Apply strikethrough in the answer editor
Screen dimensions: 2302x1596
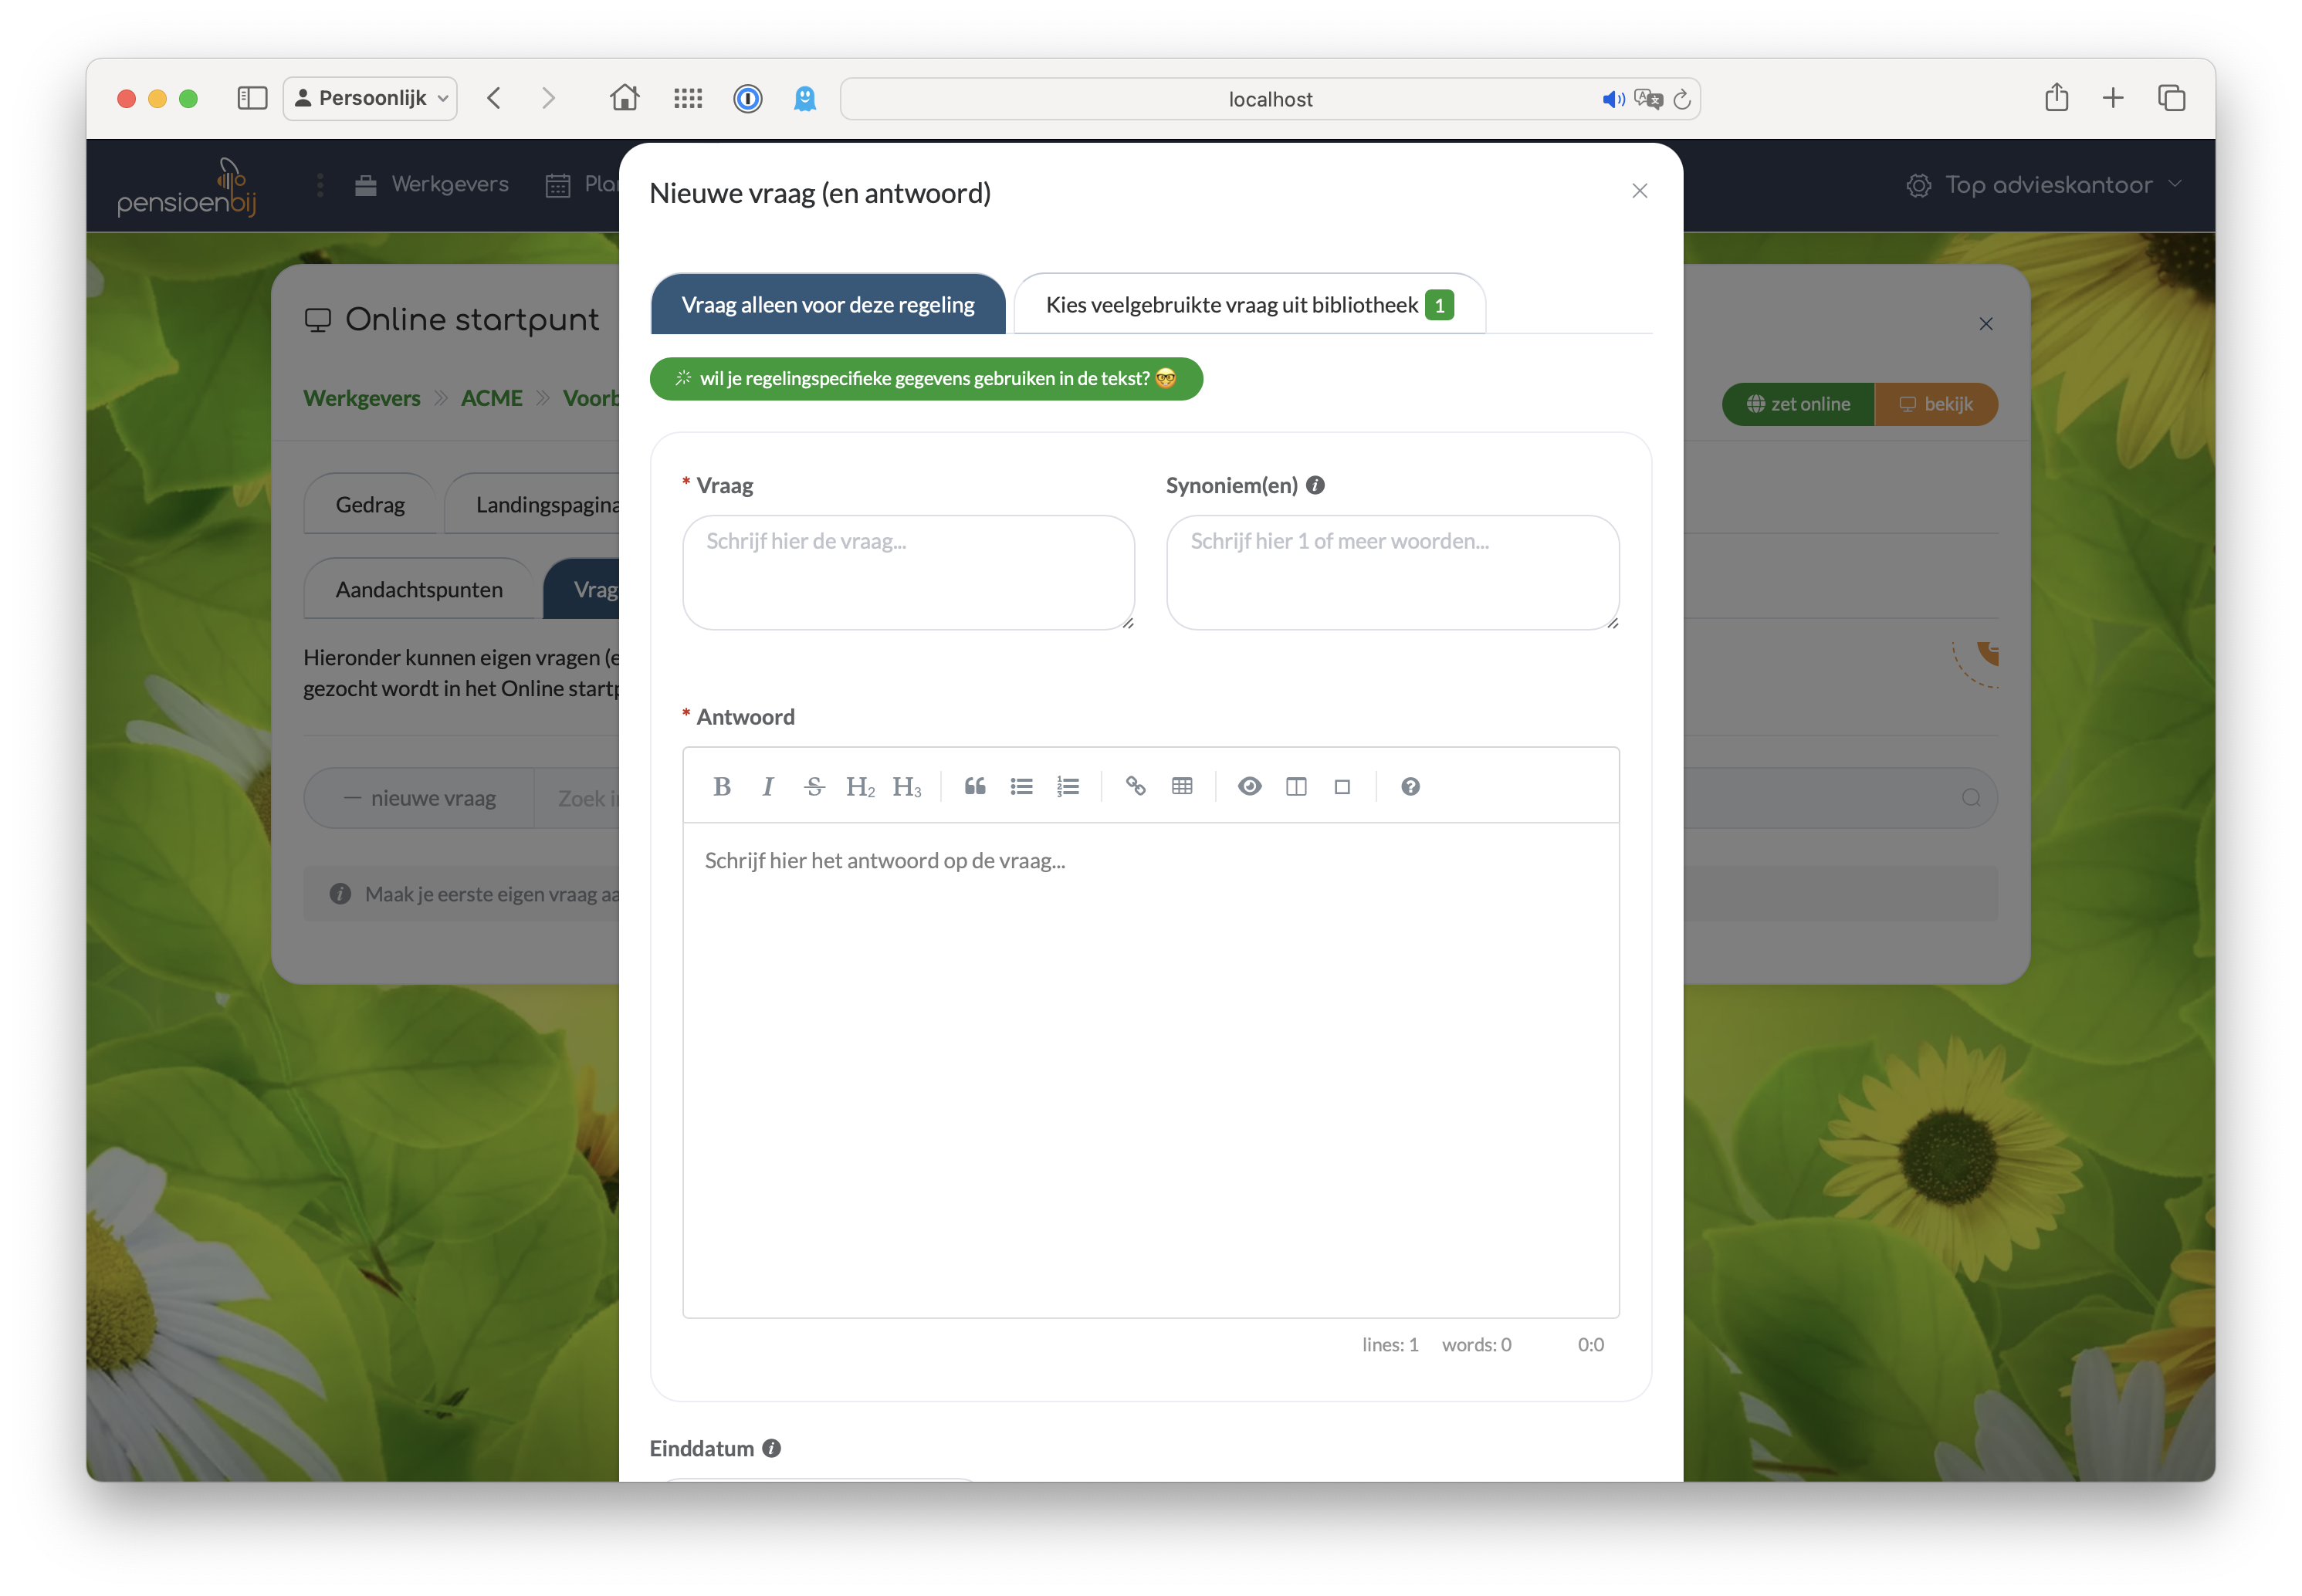814,787
